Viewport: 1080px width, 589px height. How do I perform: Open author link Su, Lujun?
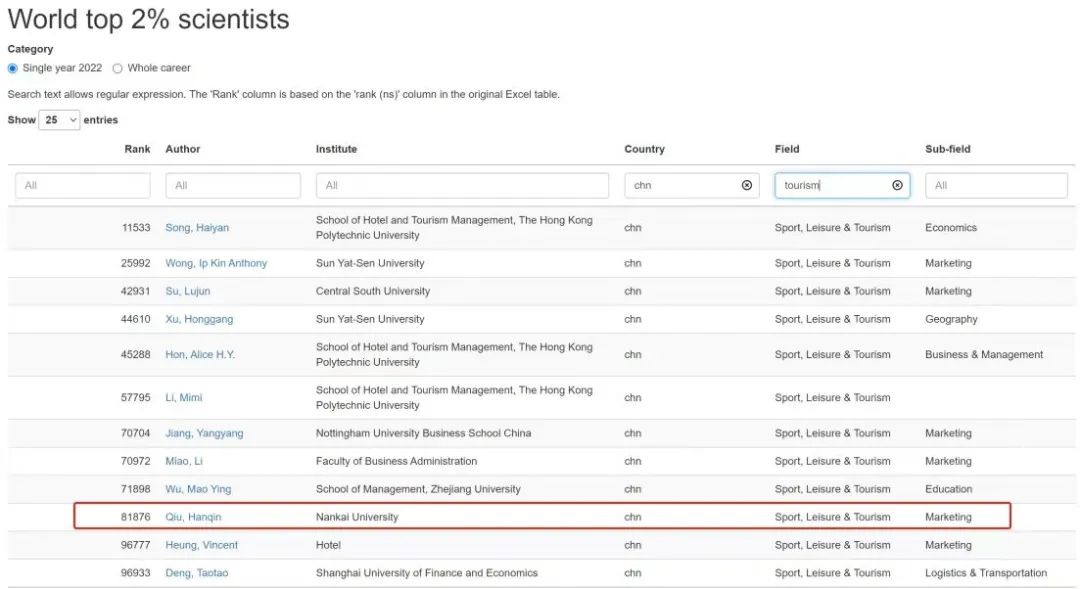[x=188, y=291]
